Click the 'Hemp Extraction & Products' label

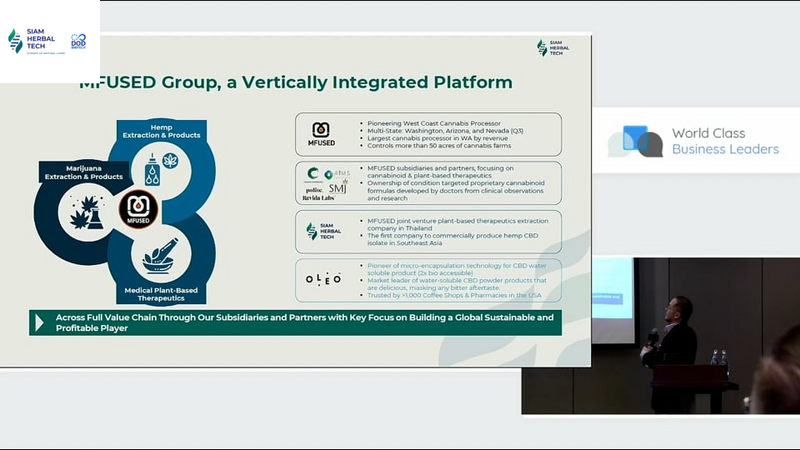coord(161,131)
